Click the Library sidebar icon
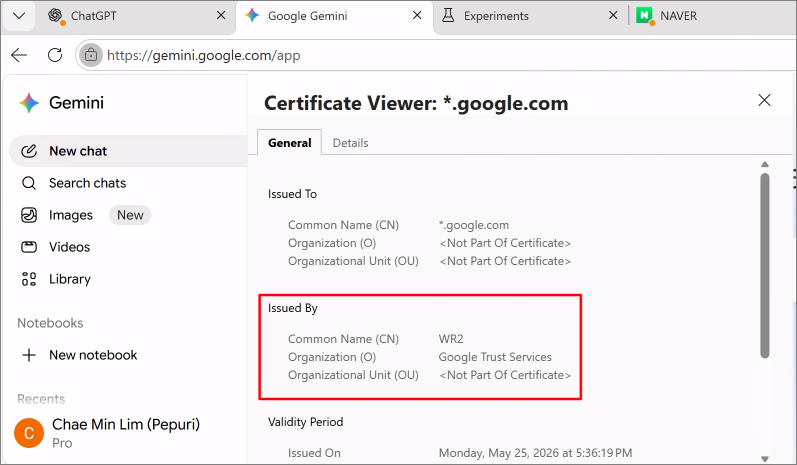797x465 pixels. (29, 279)
